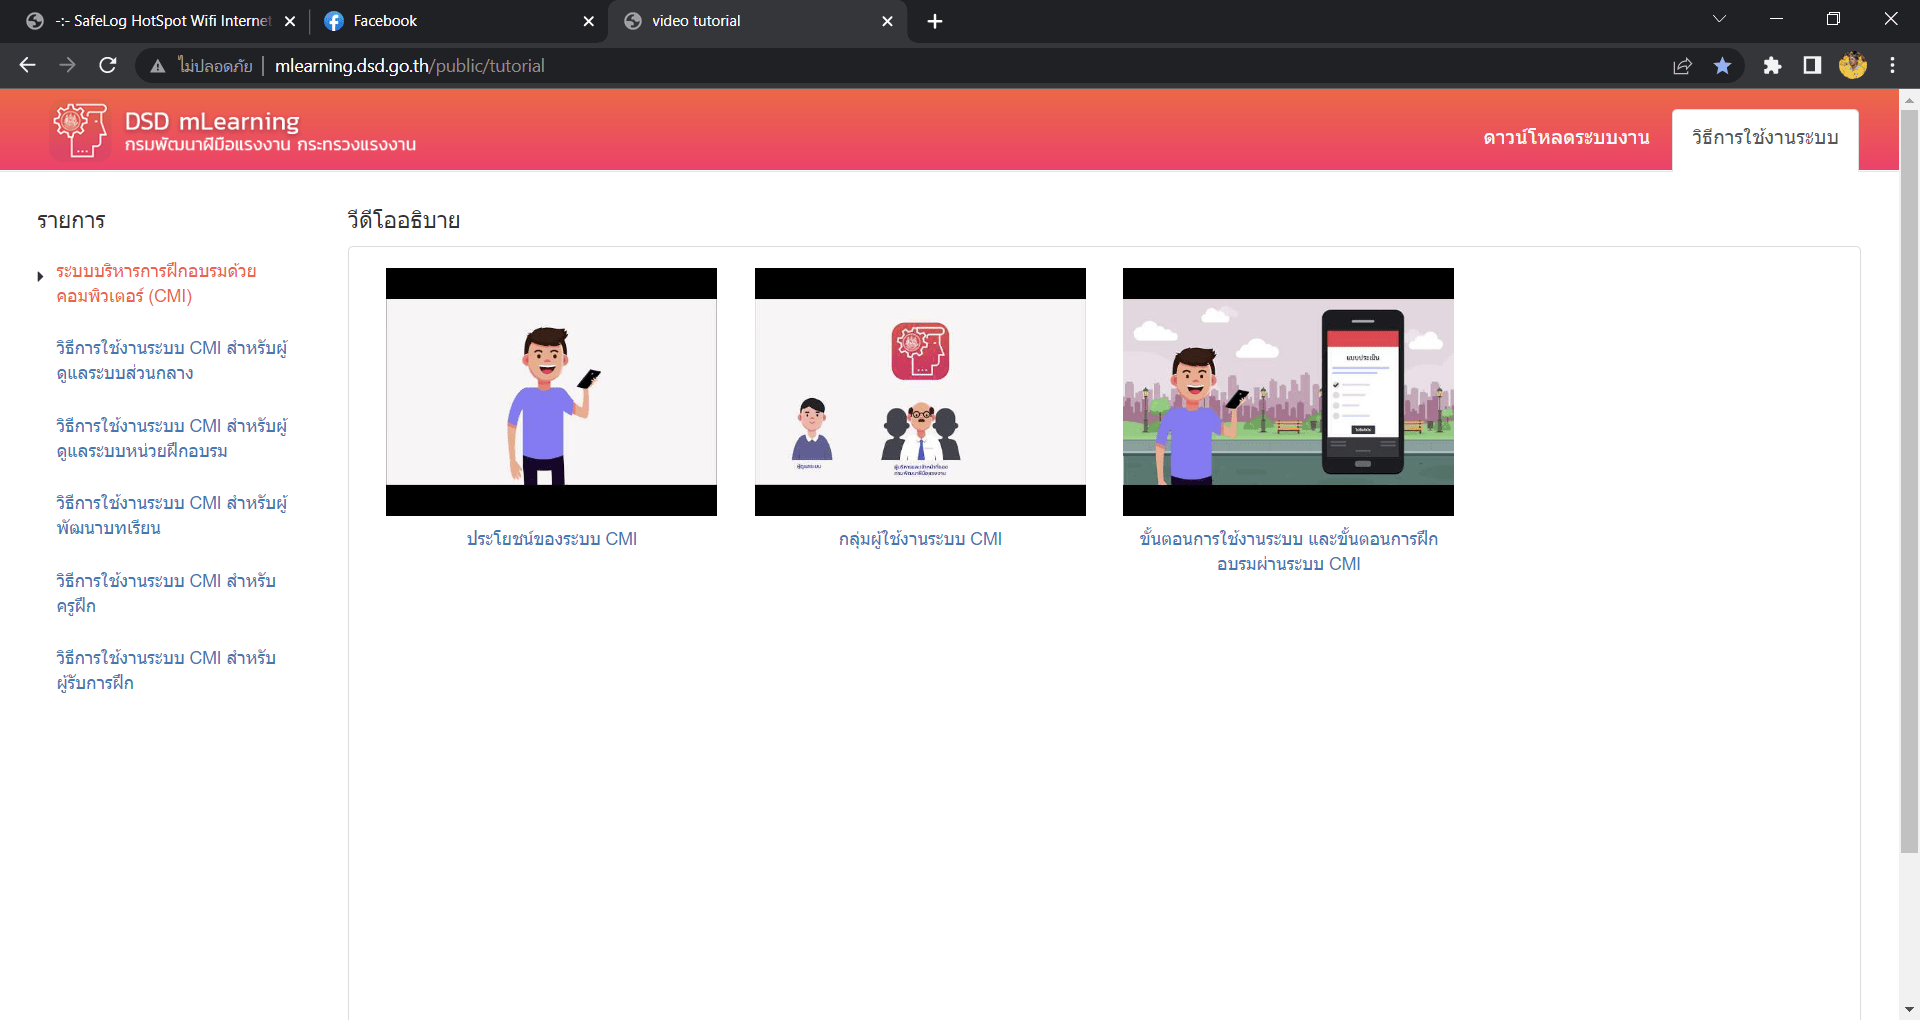Click the DSD mLearning logo icon
This screenshot has width=1920, height=1020.
point(80,130)
